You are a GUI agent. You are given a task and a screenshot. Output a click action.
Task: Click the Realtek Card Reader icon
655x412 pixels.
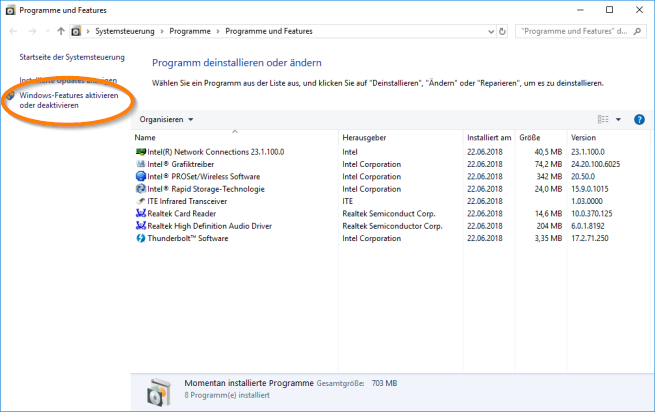coord(141,214)
